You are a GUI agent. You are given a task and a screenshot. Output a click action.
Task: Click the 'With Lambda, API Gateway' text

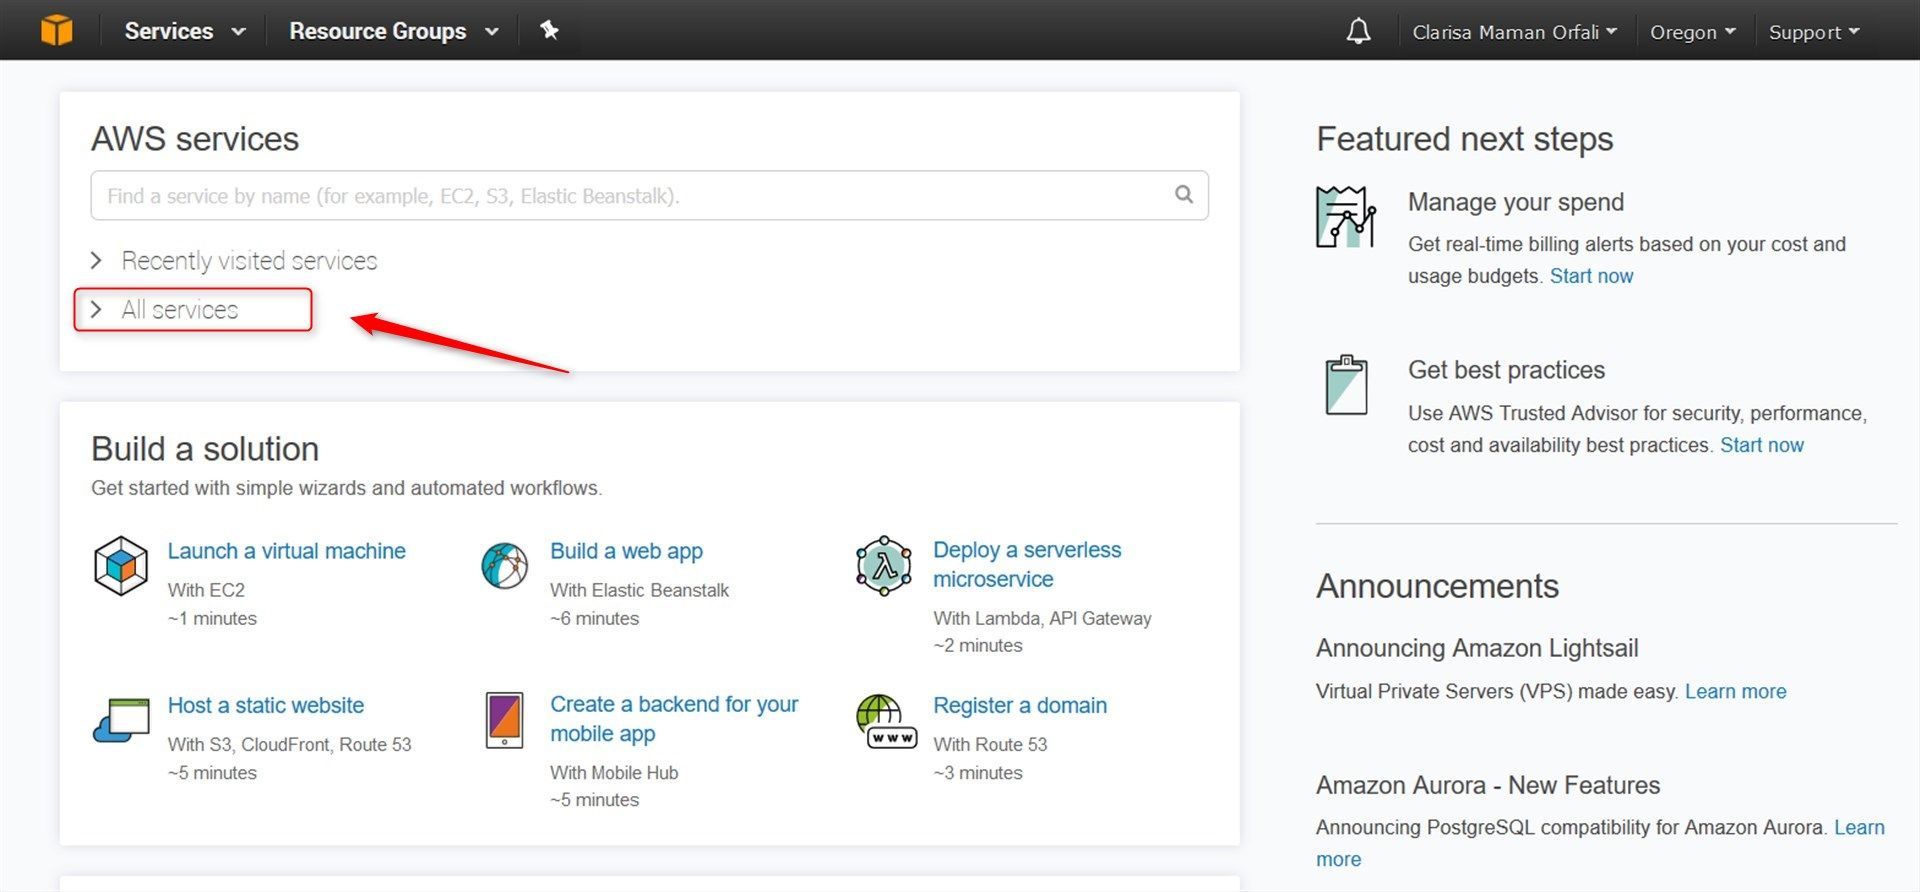coord(1042,618)
